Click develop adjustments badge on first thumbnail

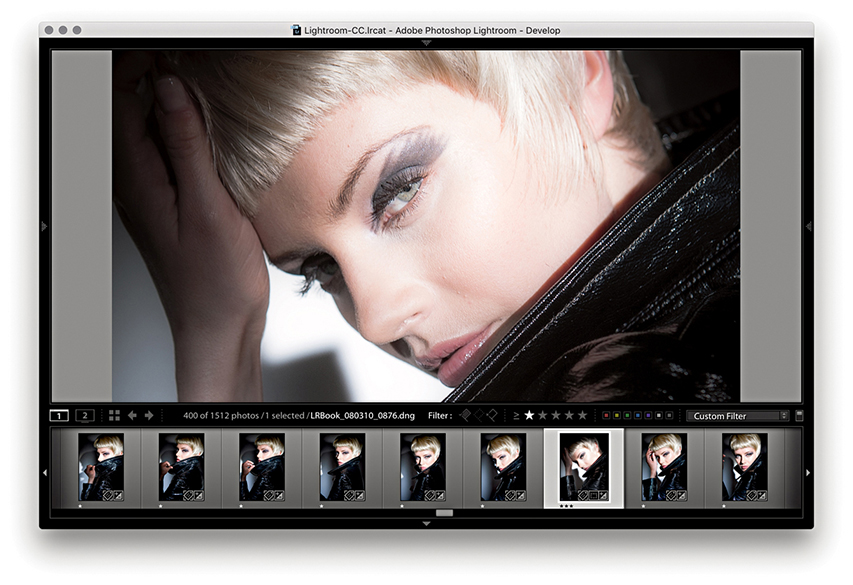click(x=119, y=495)
